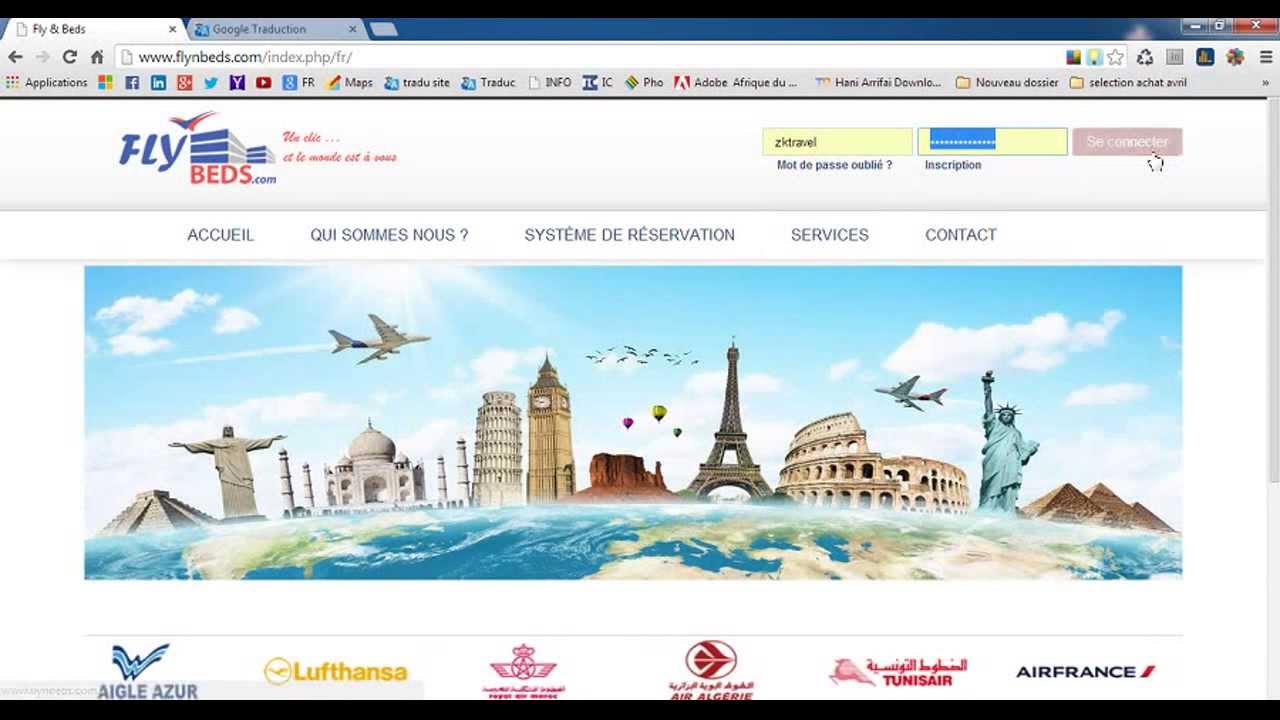This screenshot has height=720, width=1280.
Task: Open the 'tradu site' bookmark
Action: point(417,83)
